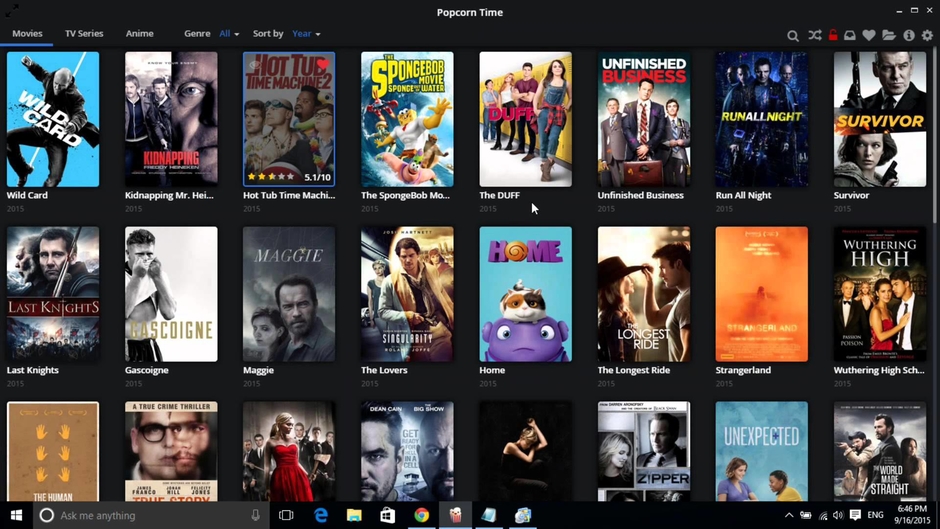940x529 pixels.
Task: Click the battery status tray icon
Action: coord(806,515)
